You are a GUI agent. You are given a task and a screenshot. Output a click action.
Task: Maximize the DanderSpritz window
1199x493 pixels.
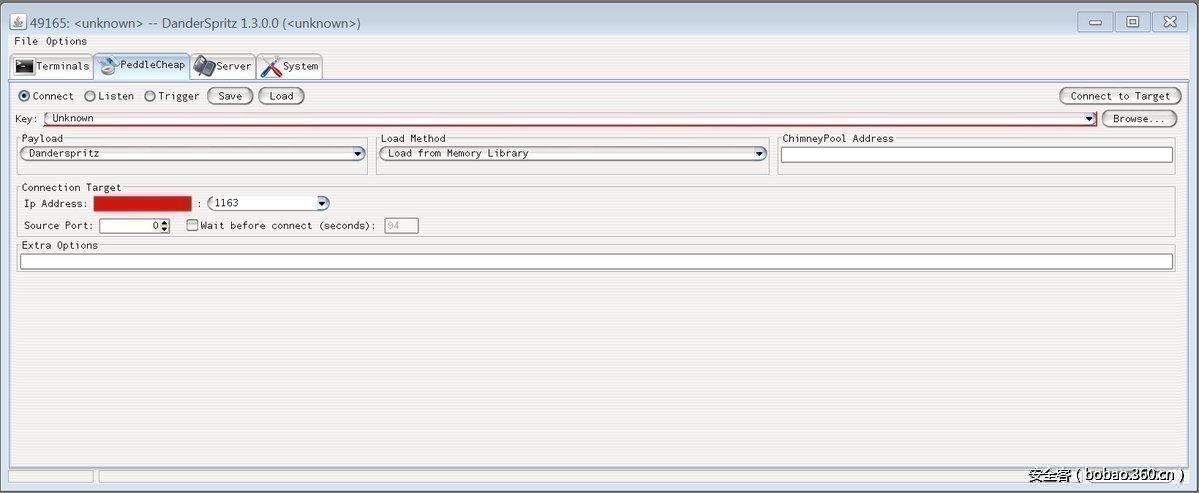pyautogui.click(x=1132, y=22)
